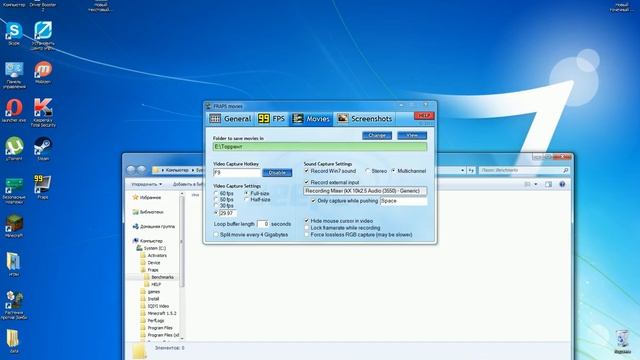Open the Recording Mixer input device dropdown

click(365, 191)
